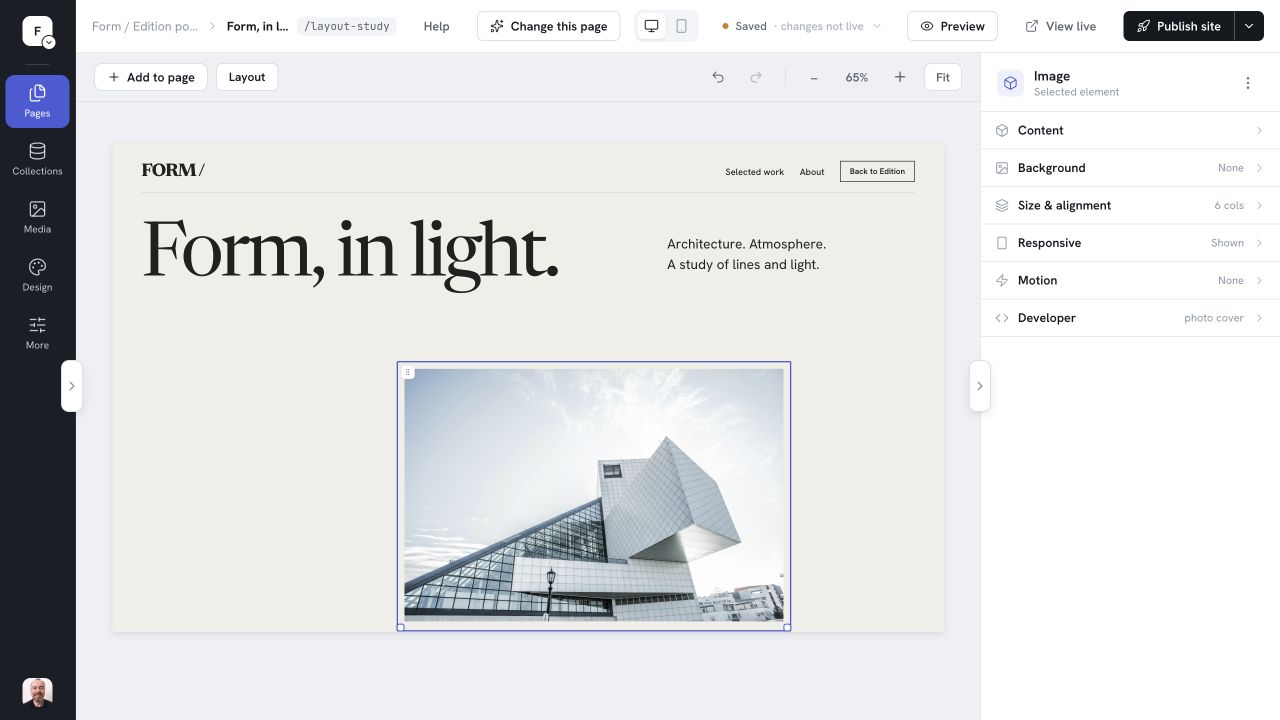Zoom in with the plus button
1280x720 pixels.
tap(900, 77)
